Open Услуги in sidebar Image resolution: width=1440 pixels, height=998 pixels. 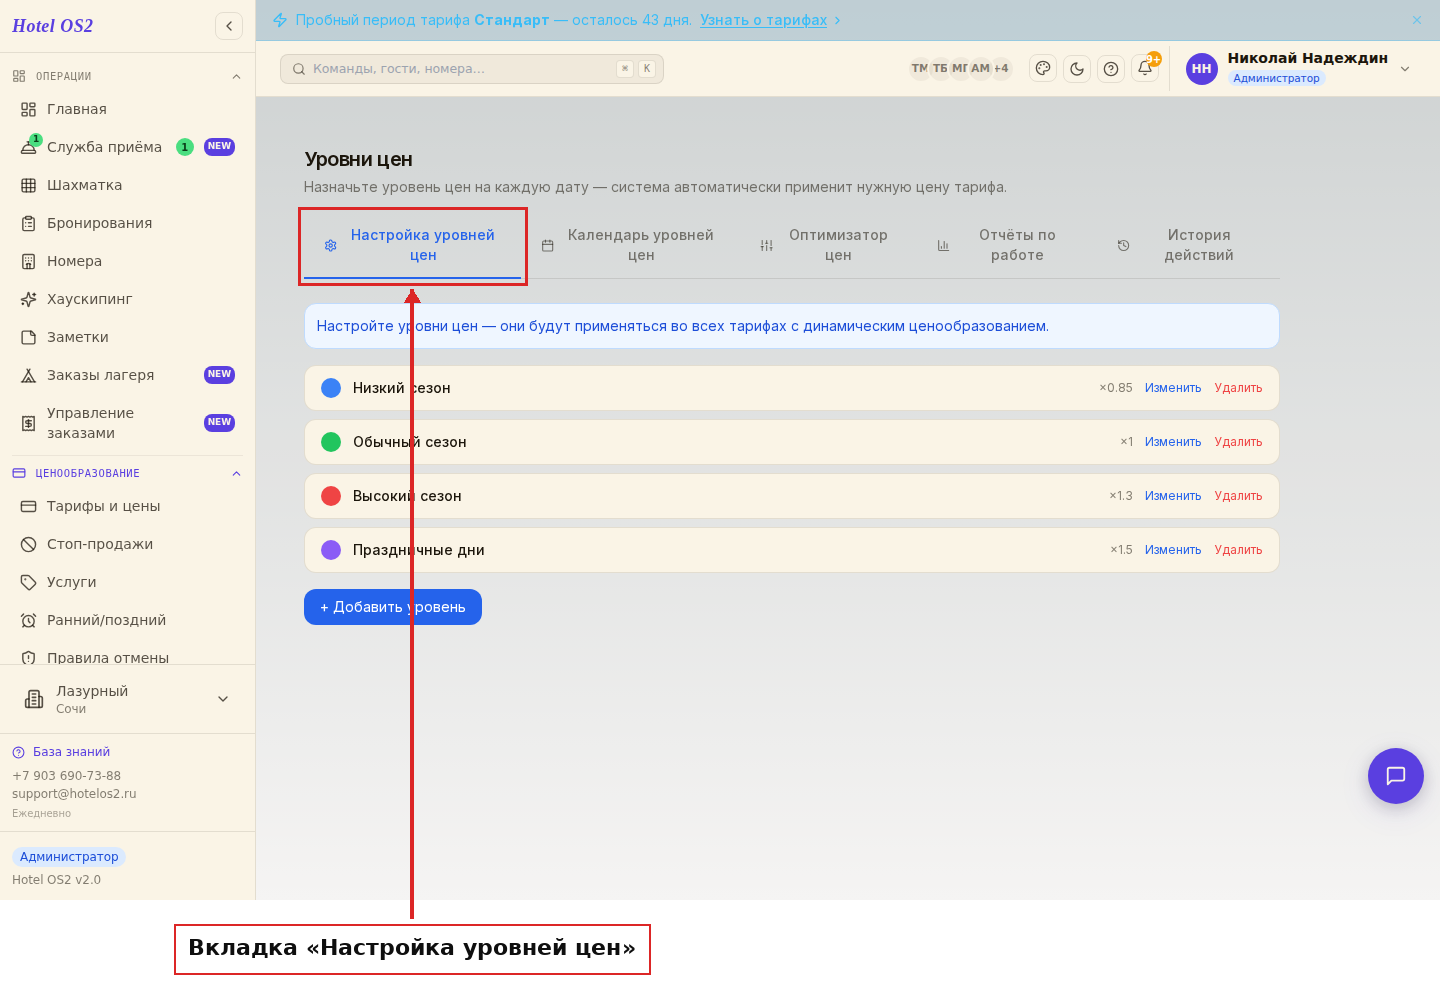tap(128, 582)
